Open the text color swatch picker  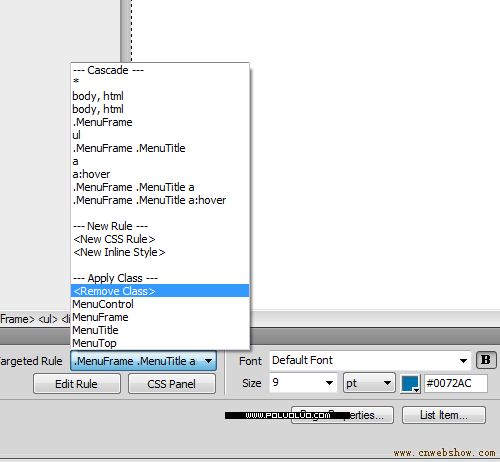coord(410,384)
